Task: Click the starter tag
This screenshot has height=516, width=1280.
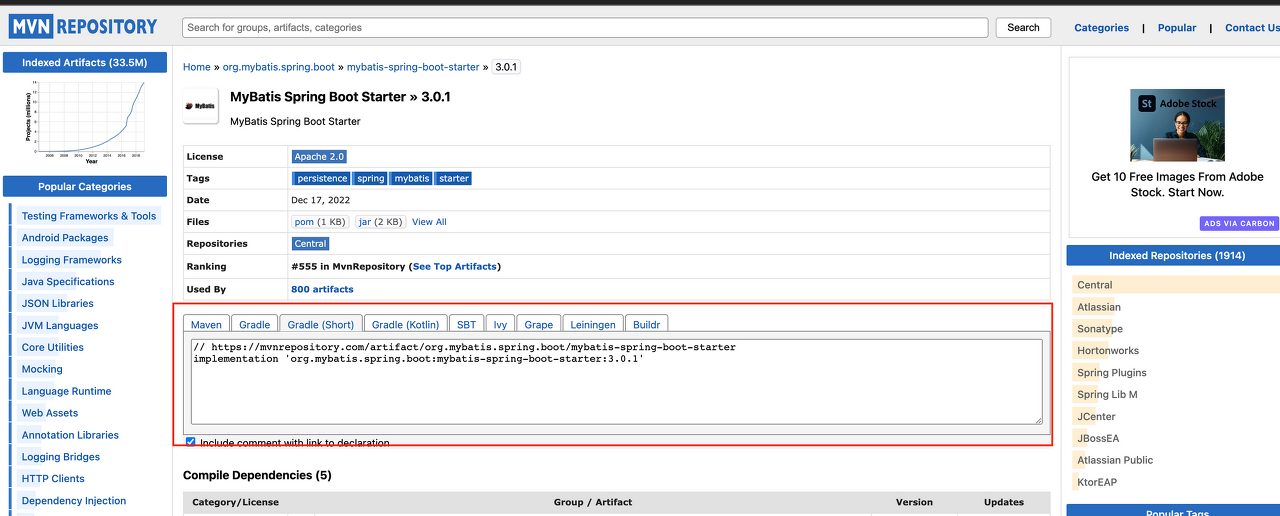Action: (x=454, y=178)
